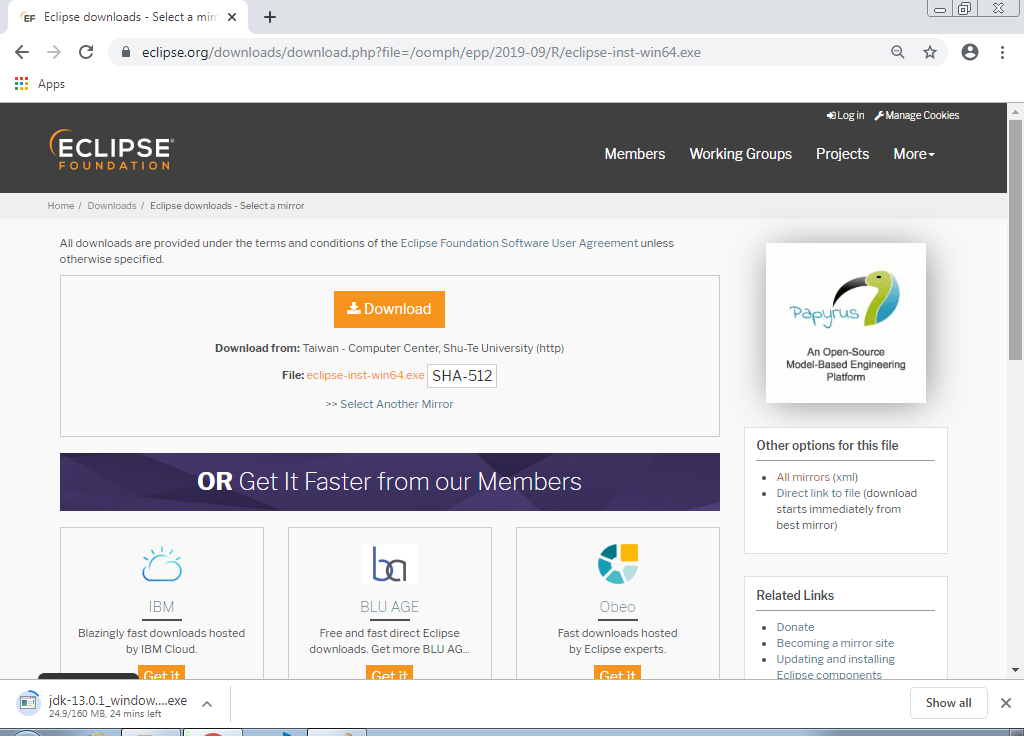Close the Eclipse downloads tab
The height and width of the screenshot is (736, 1024).
(232, 17)
